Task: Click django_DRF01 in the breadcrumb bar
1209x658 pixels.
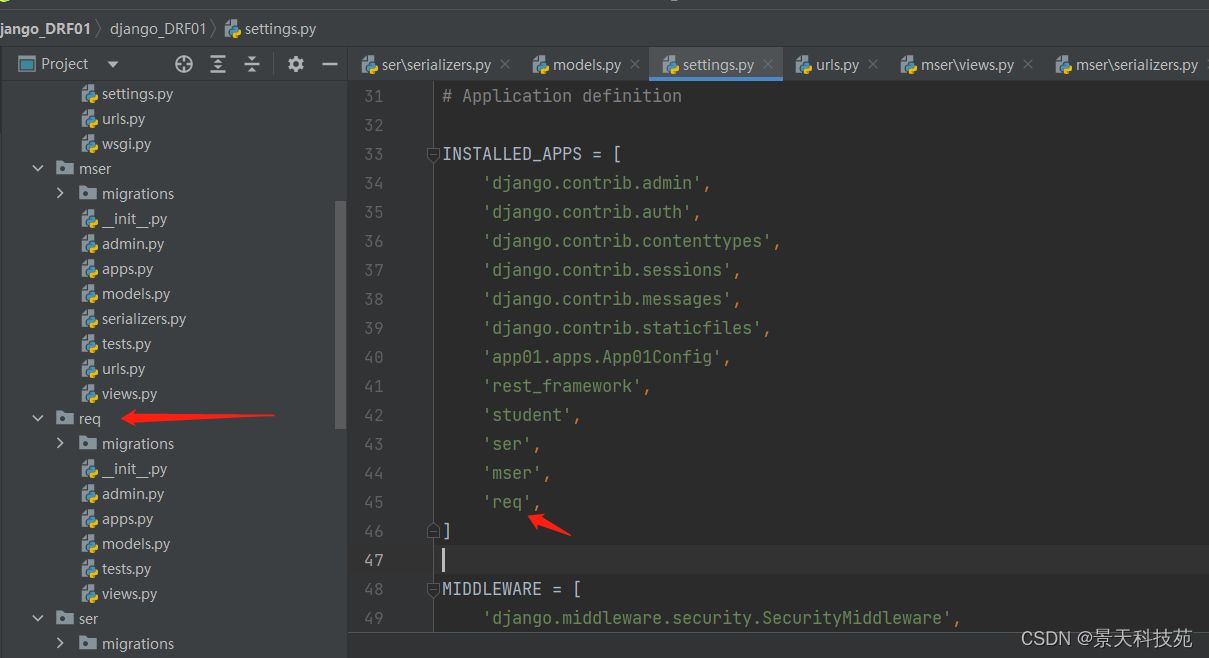Action: pos(158,28)
